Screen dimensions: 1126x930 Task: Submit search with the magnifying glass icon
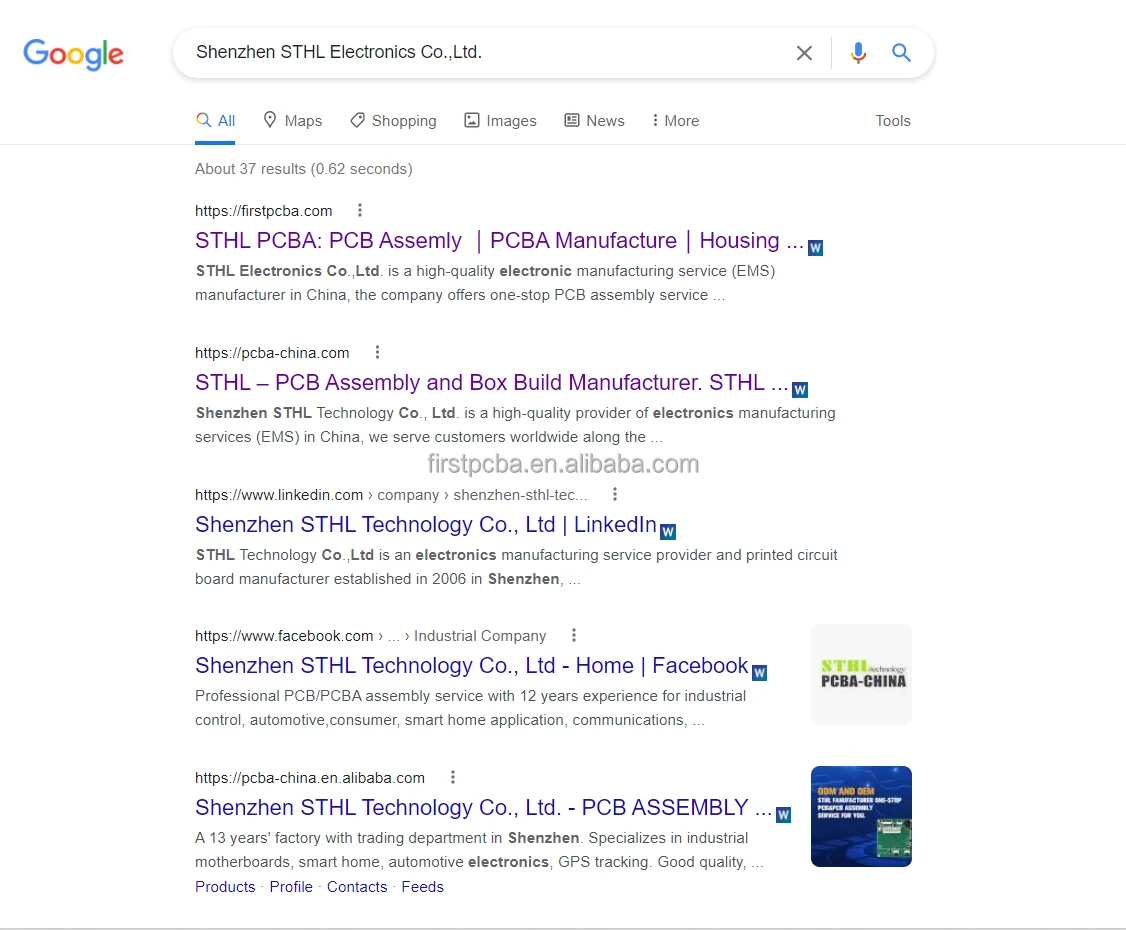pos(901,52)
